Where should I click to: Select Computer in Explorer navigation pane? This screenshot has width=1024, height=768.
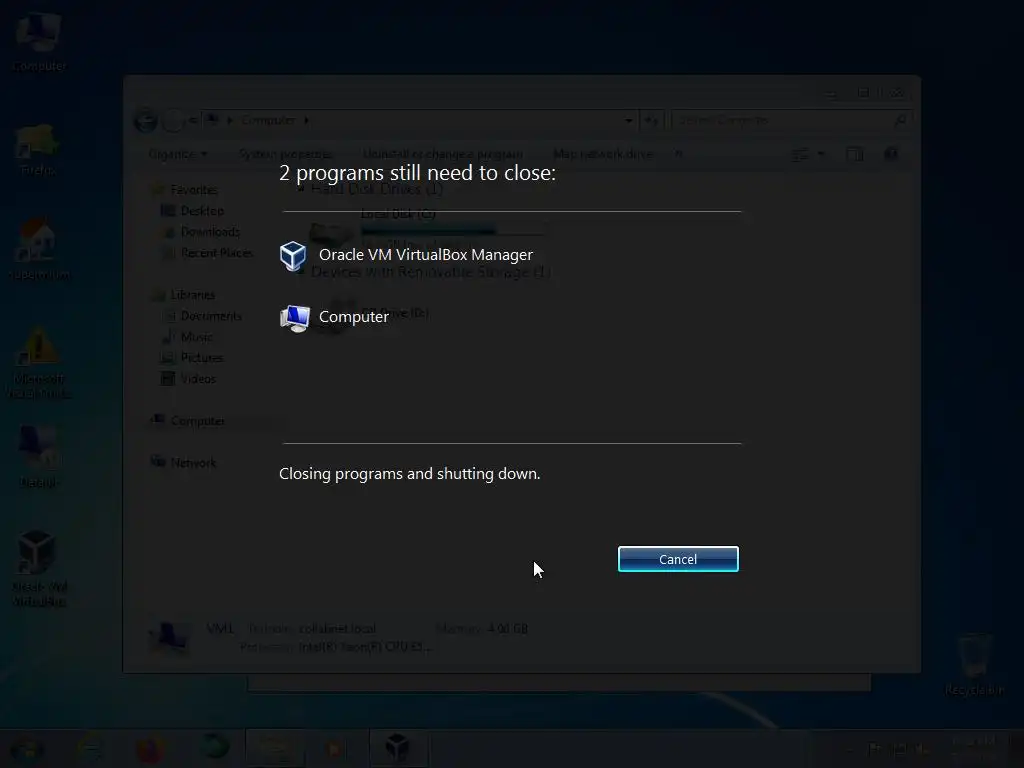pyautogui.click(x=197, y=421)
